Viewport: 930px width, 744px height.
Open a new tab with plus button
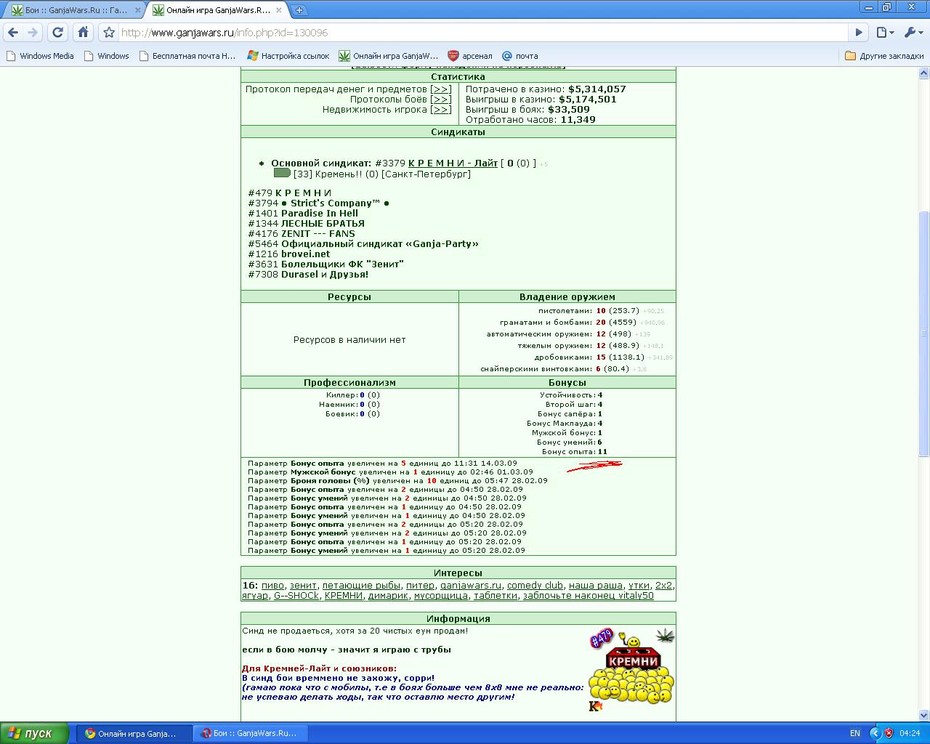click(300, 10)
